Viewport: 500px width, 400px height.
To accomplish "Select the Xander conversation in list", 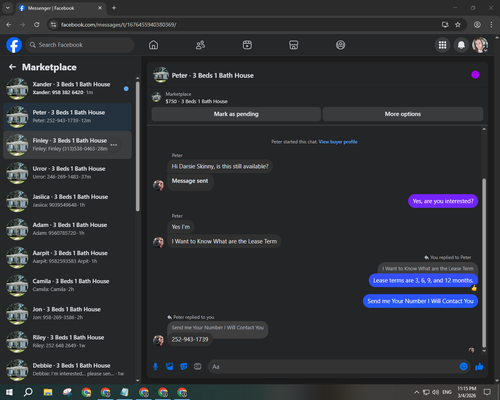I will tap(67, 88).
